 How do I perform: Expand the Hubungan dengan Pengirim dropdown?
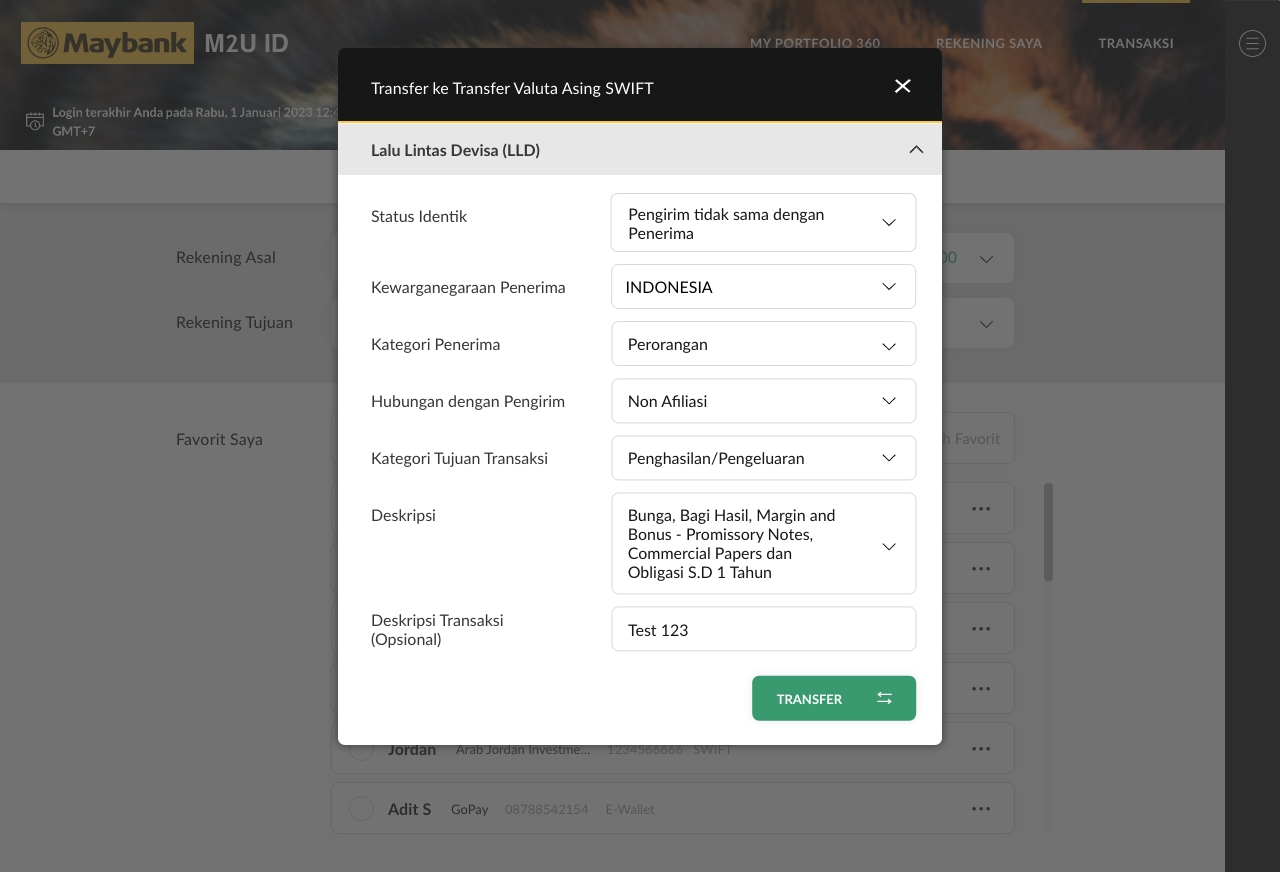[x=763, y=401]
